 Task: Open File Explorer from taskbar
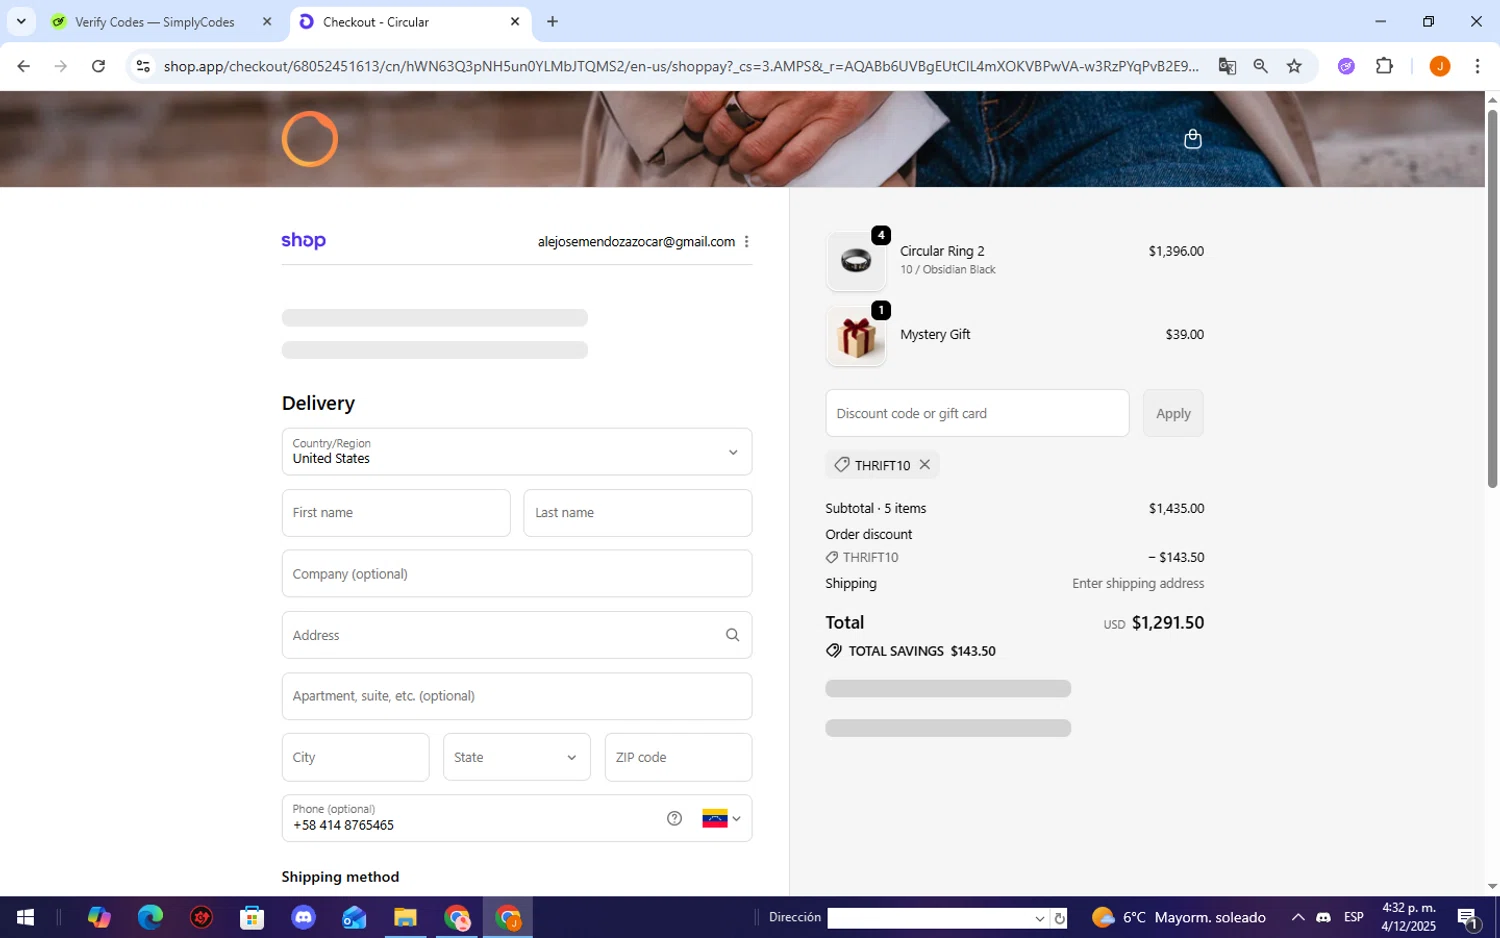click(x=405, y=917)
